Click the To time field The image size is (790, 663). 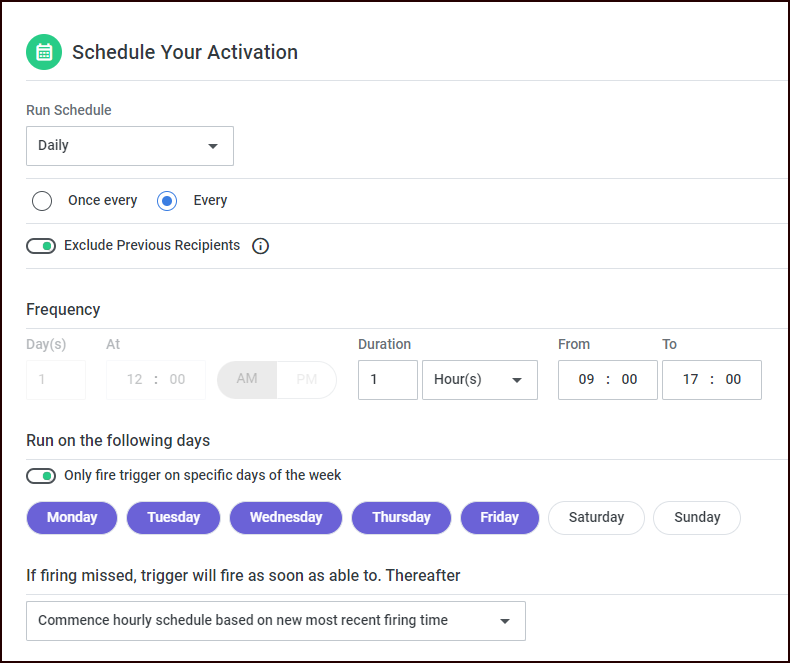pyautogui.click(x=711, y=380)
